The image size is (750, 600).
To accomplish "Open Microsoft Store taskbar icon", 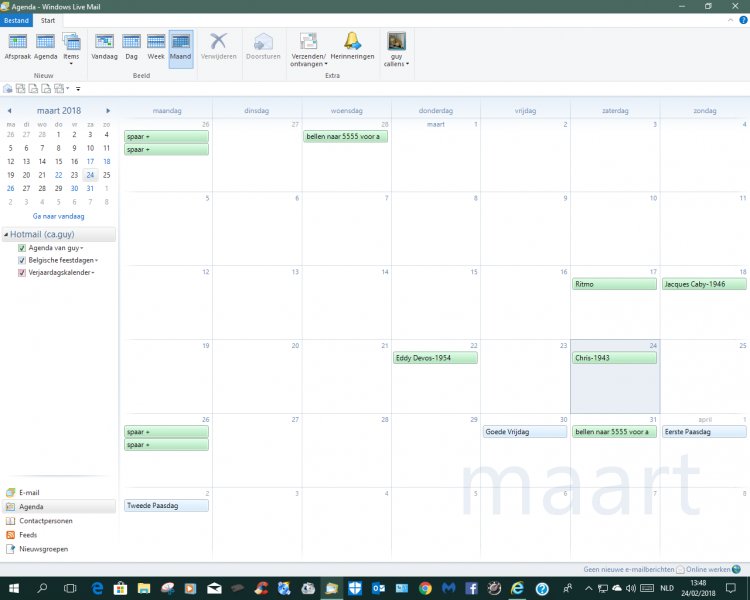I will click(x=121, y=588).
